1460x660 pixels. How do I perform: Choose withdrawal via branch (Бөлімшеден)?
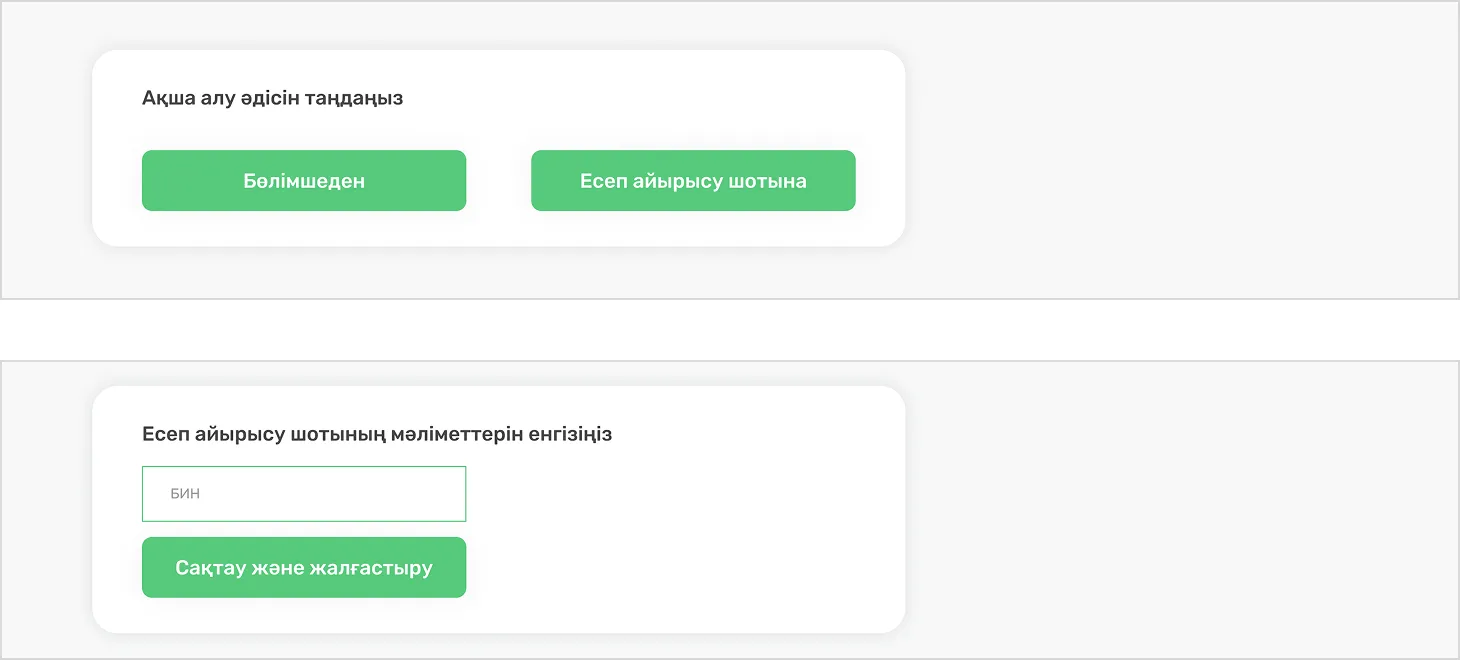point(304,181)
